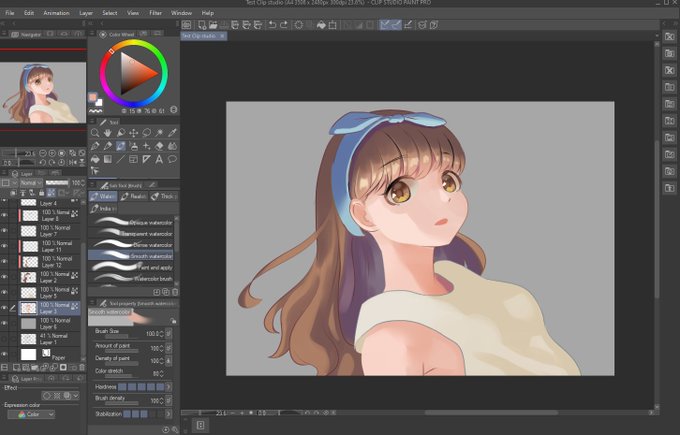
Task: Click the Undo arrow in top toolbar
Action: (272, 25)
